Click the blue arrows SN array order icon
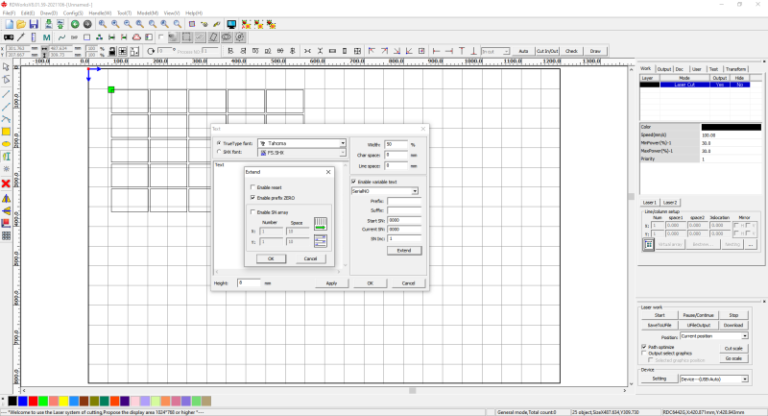 click(x=320, y=241)
